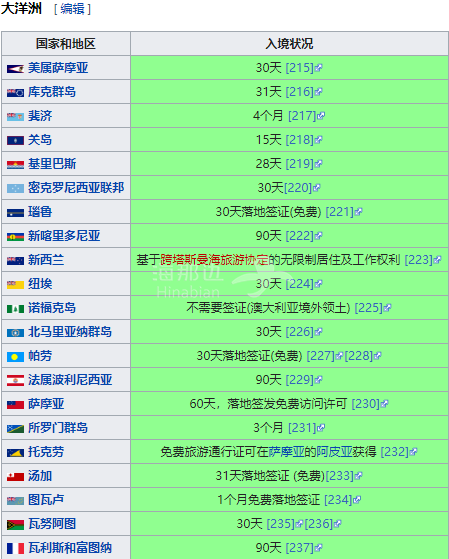Viewport: 449px width, 559px height.
Task: Click the Cook Islands flag icon
Action: (x=15, y=93)
